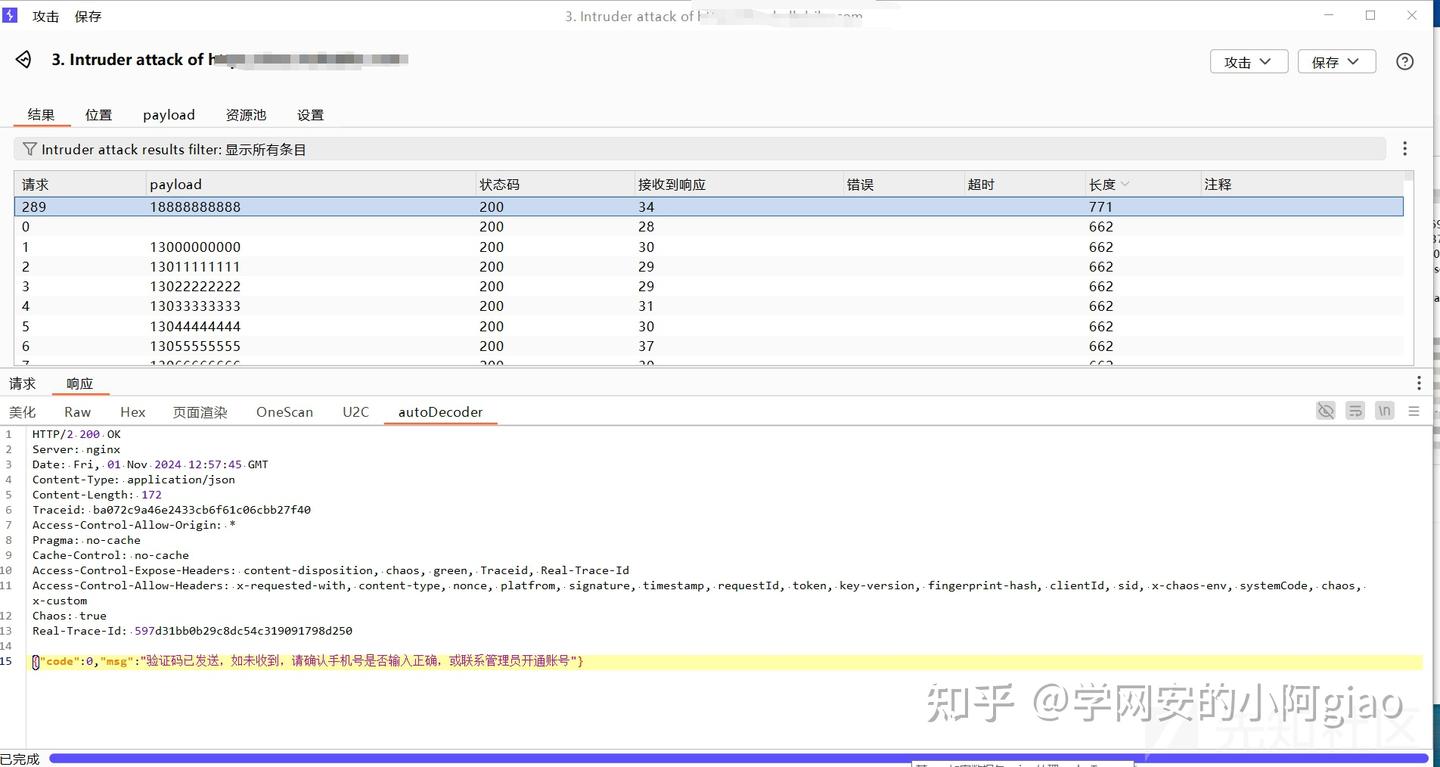
Task: Select the 美化 view for the response
Action: pyautogui.click(x=22, y=411)
